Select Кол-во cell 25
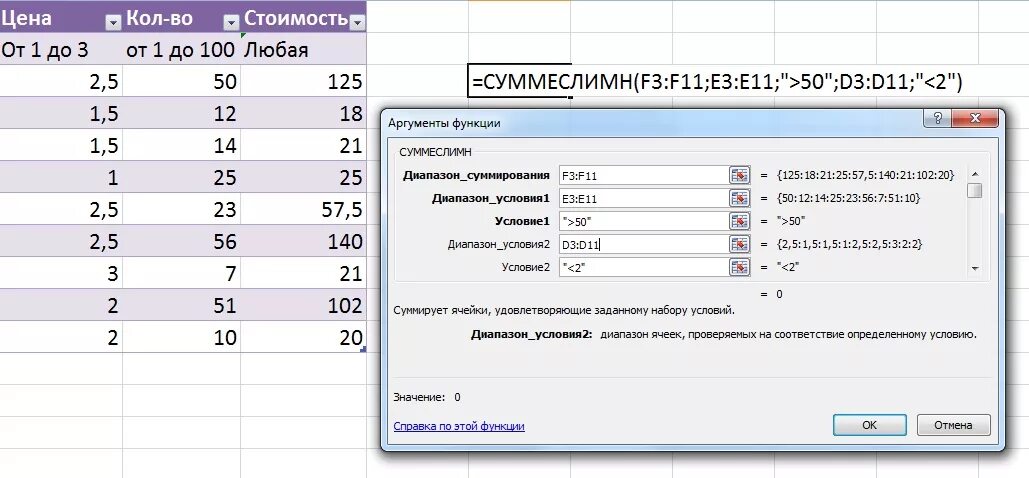Image resolution: width=1029 pixels, height=478 pixels. coord(181,177)
